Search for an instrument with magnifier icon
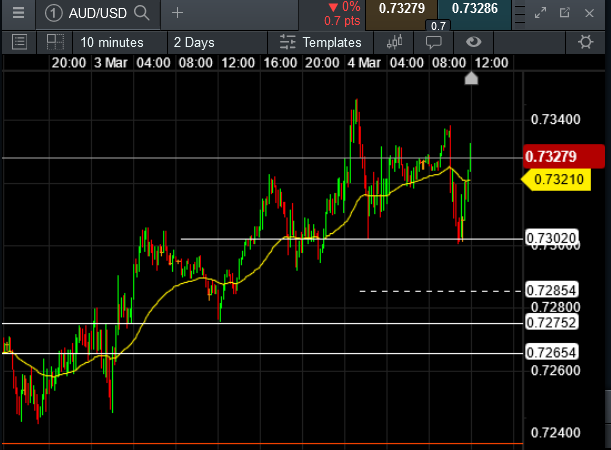Viewport: 611px width, 450px height. tap(141, 13)
